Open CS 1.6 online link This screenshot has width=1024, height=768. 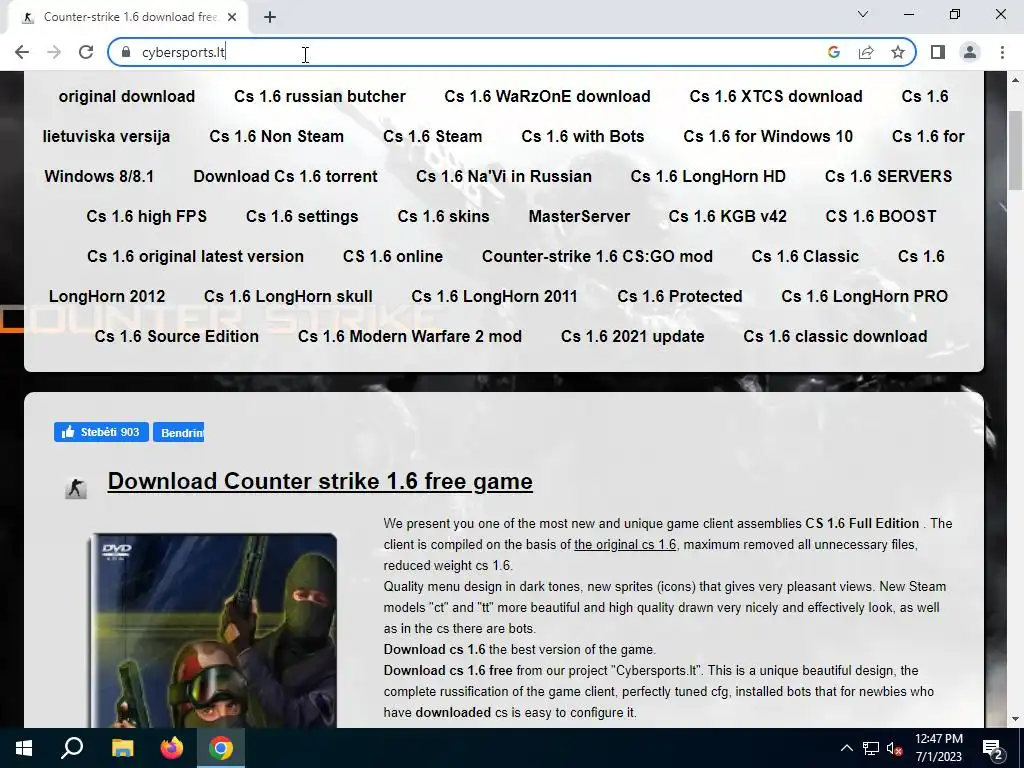(392, 256)
